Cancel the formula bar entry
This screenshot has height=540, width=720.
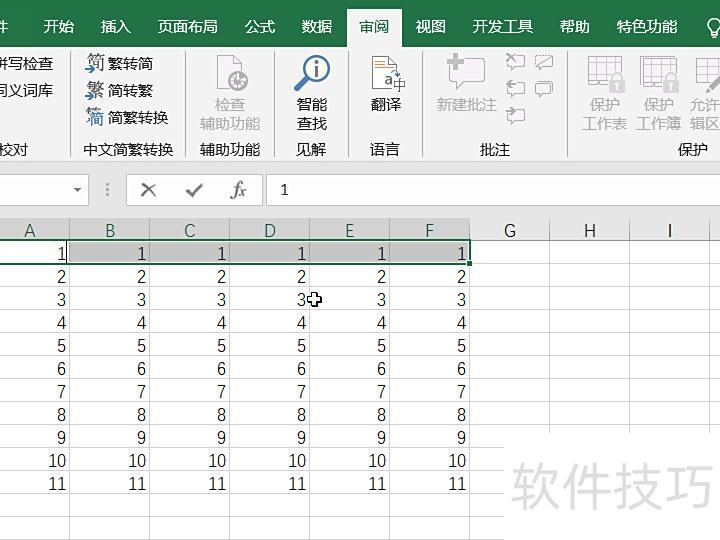(x=149, y=190)
